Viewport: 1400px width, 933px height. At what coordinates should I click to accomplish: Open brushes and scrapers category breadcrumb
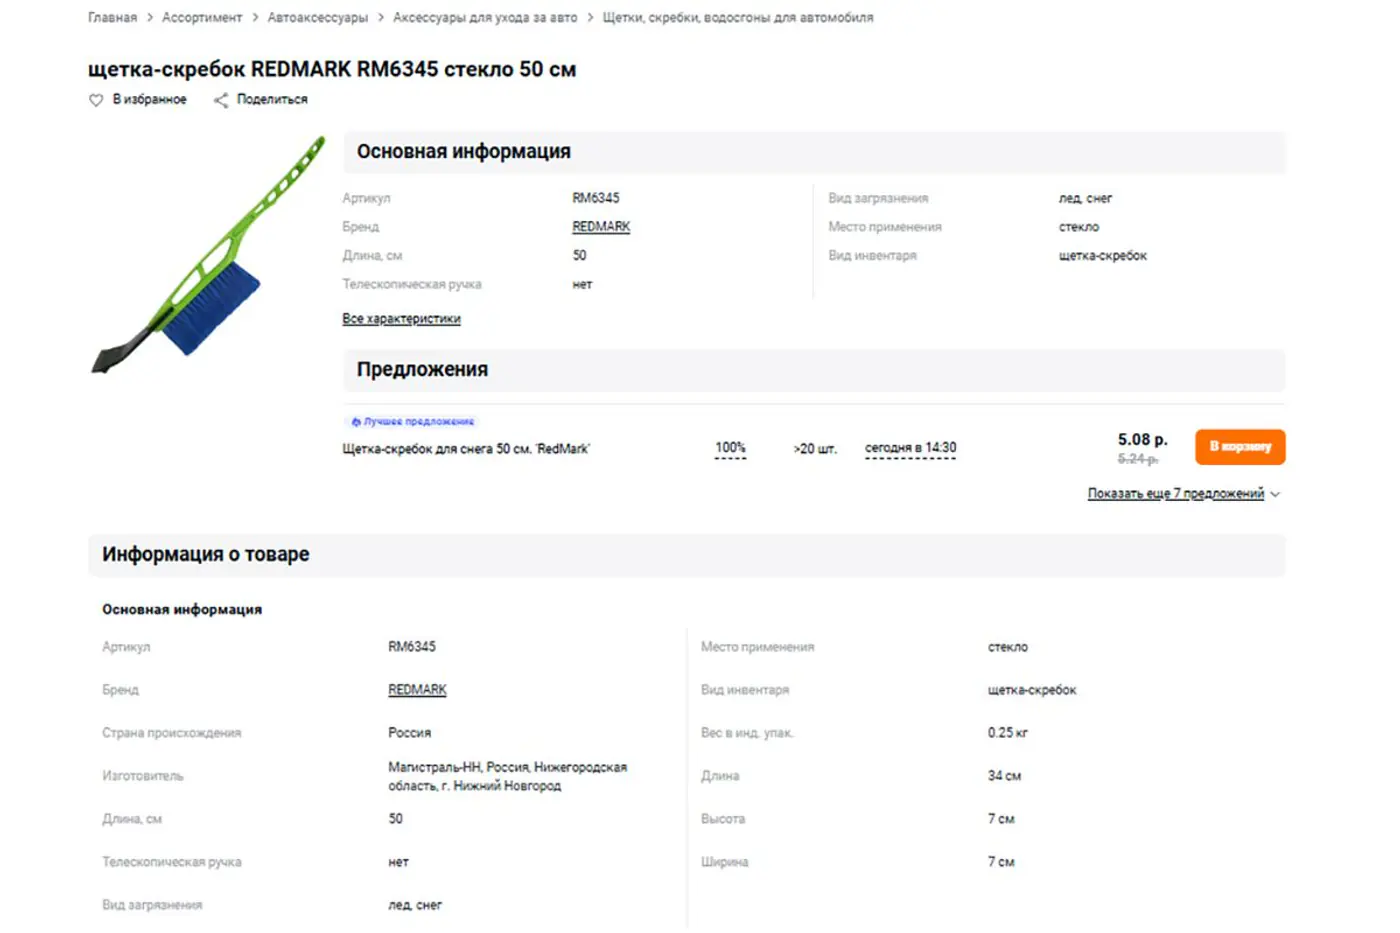pyautogui.click(x=738, y=18)
